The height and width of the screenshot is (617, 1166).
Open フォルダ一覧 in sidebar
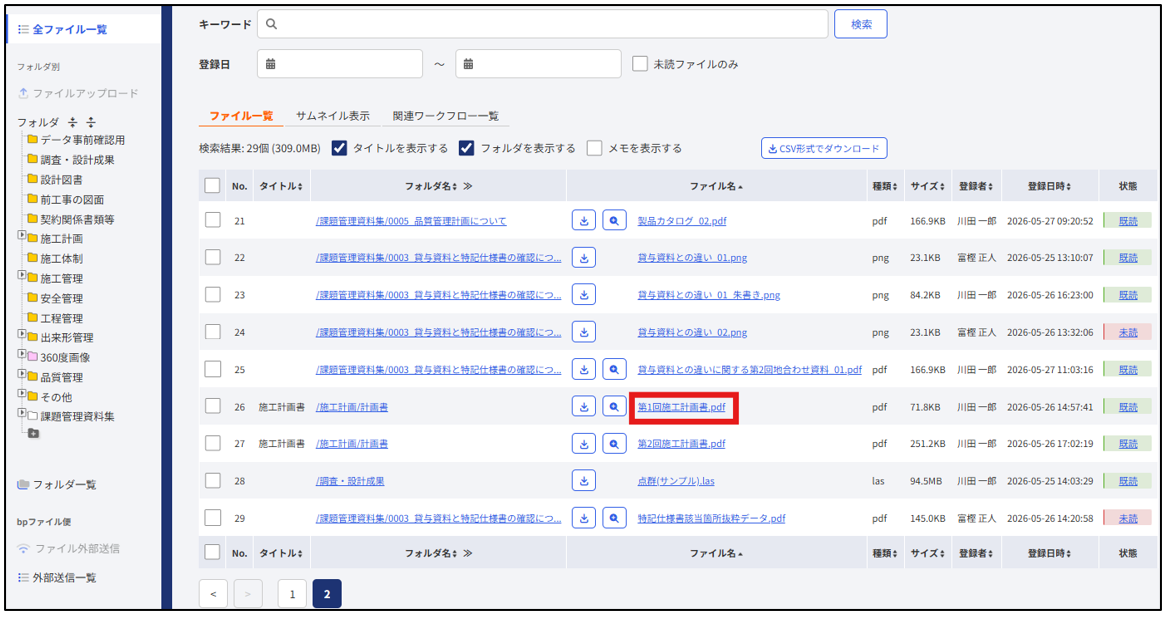point(57,485)
